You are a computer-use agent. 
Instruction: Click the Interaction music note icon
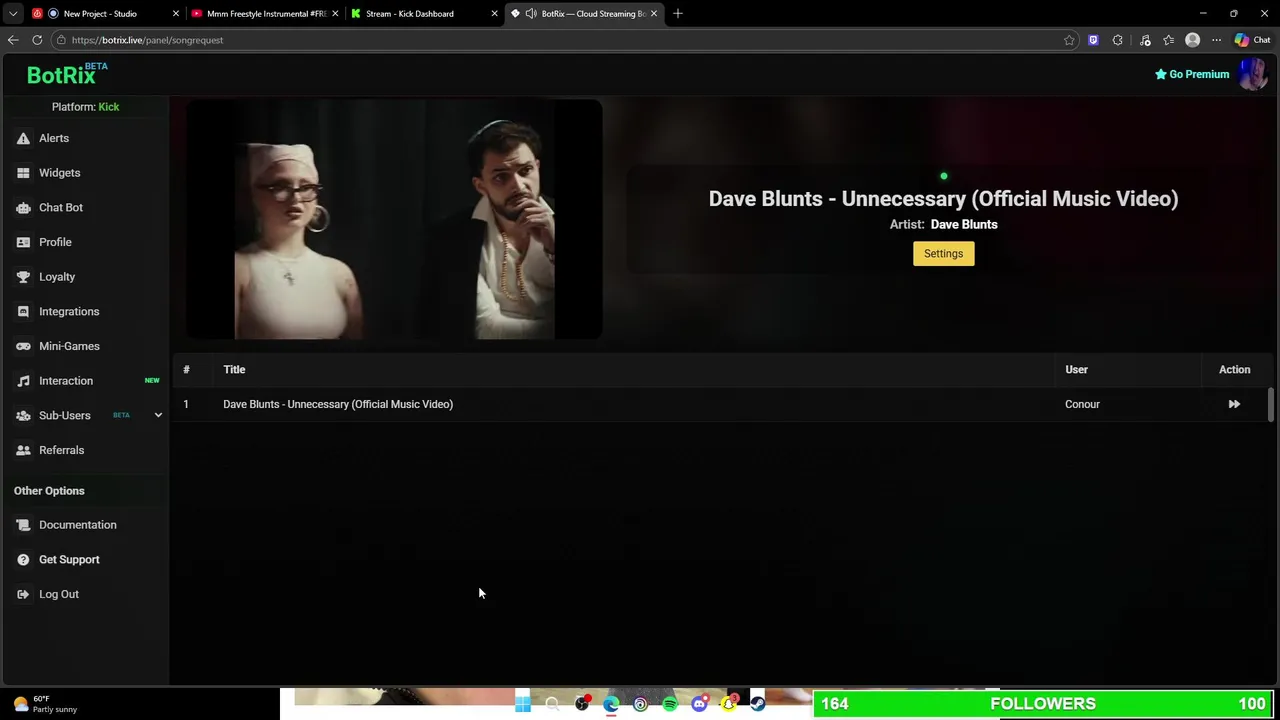click(23, 381)
